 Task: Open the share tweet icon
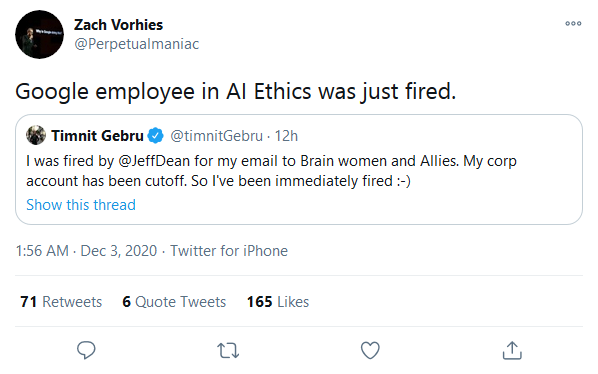click(x=512, y=350)
